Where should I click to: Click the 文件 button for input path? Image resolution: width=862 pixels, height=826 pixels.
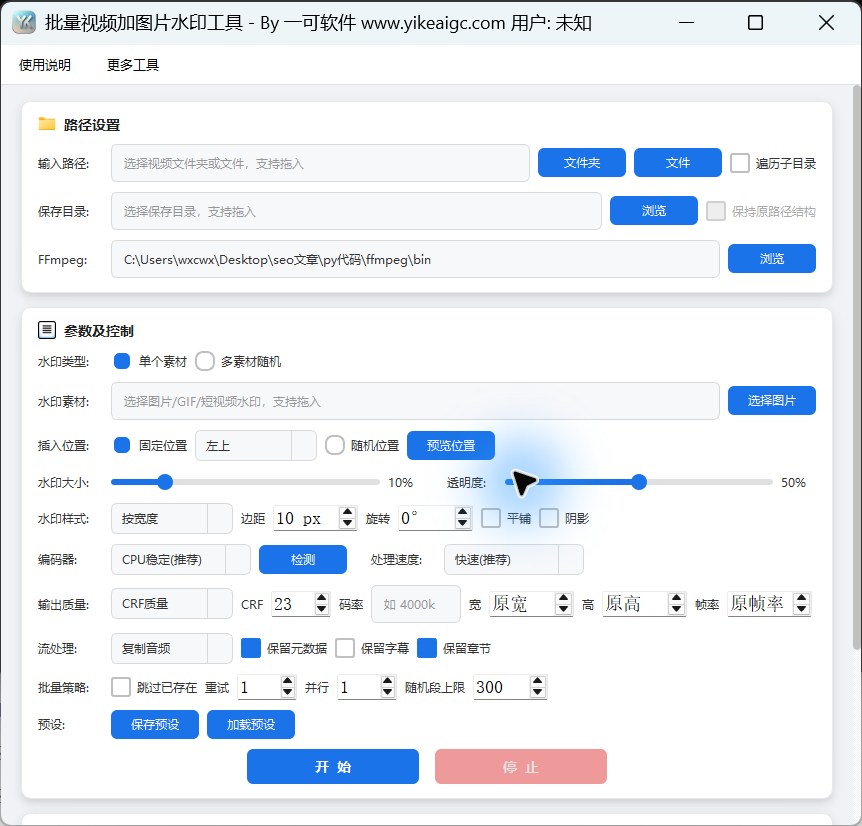point(678,163)
